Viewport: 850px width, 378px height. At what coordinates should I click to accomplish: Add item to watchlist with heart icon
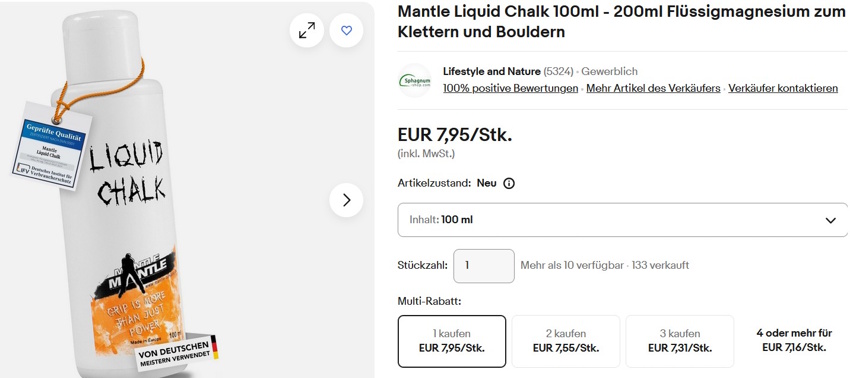pos(346,30)
